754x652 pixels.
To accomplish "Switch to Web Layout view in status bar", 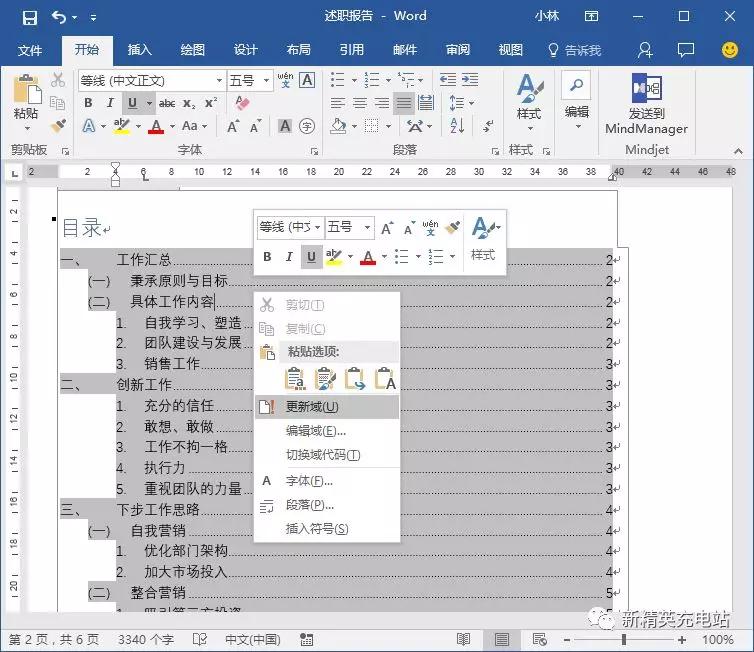I will click(x=540, y=639).
